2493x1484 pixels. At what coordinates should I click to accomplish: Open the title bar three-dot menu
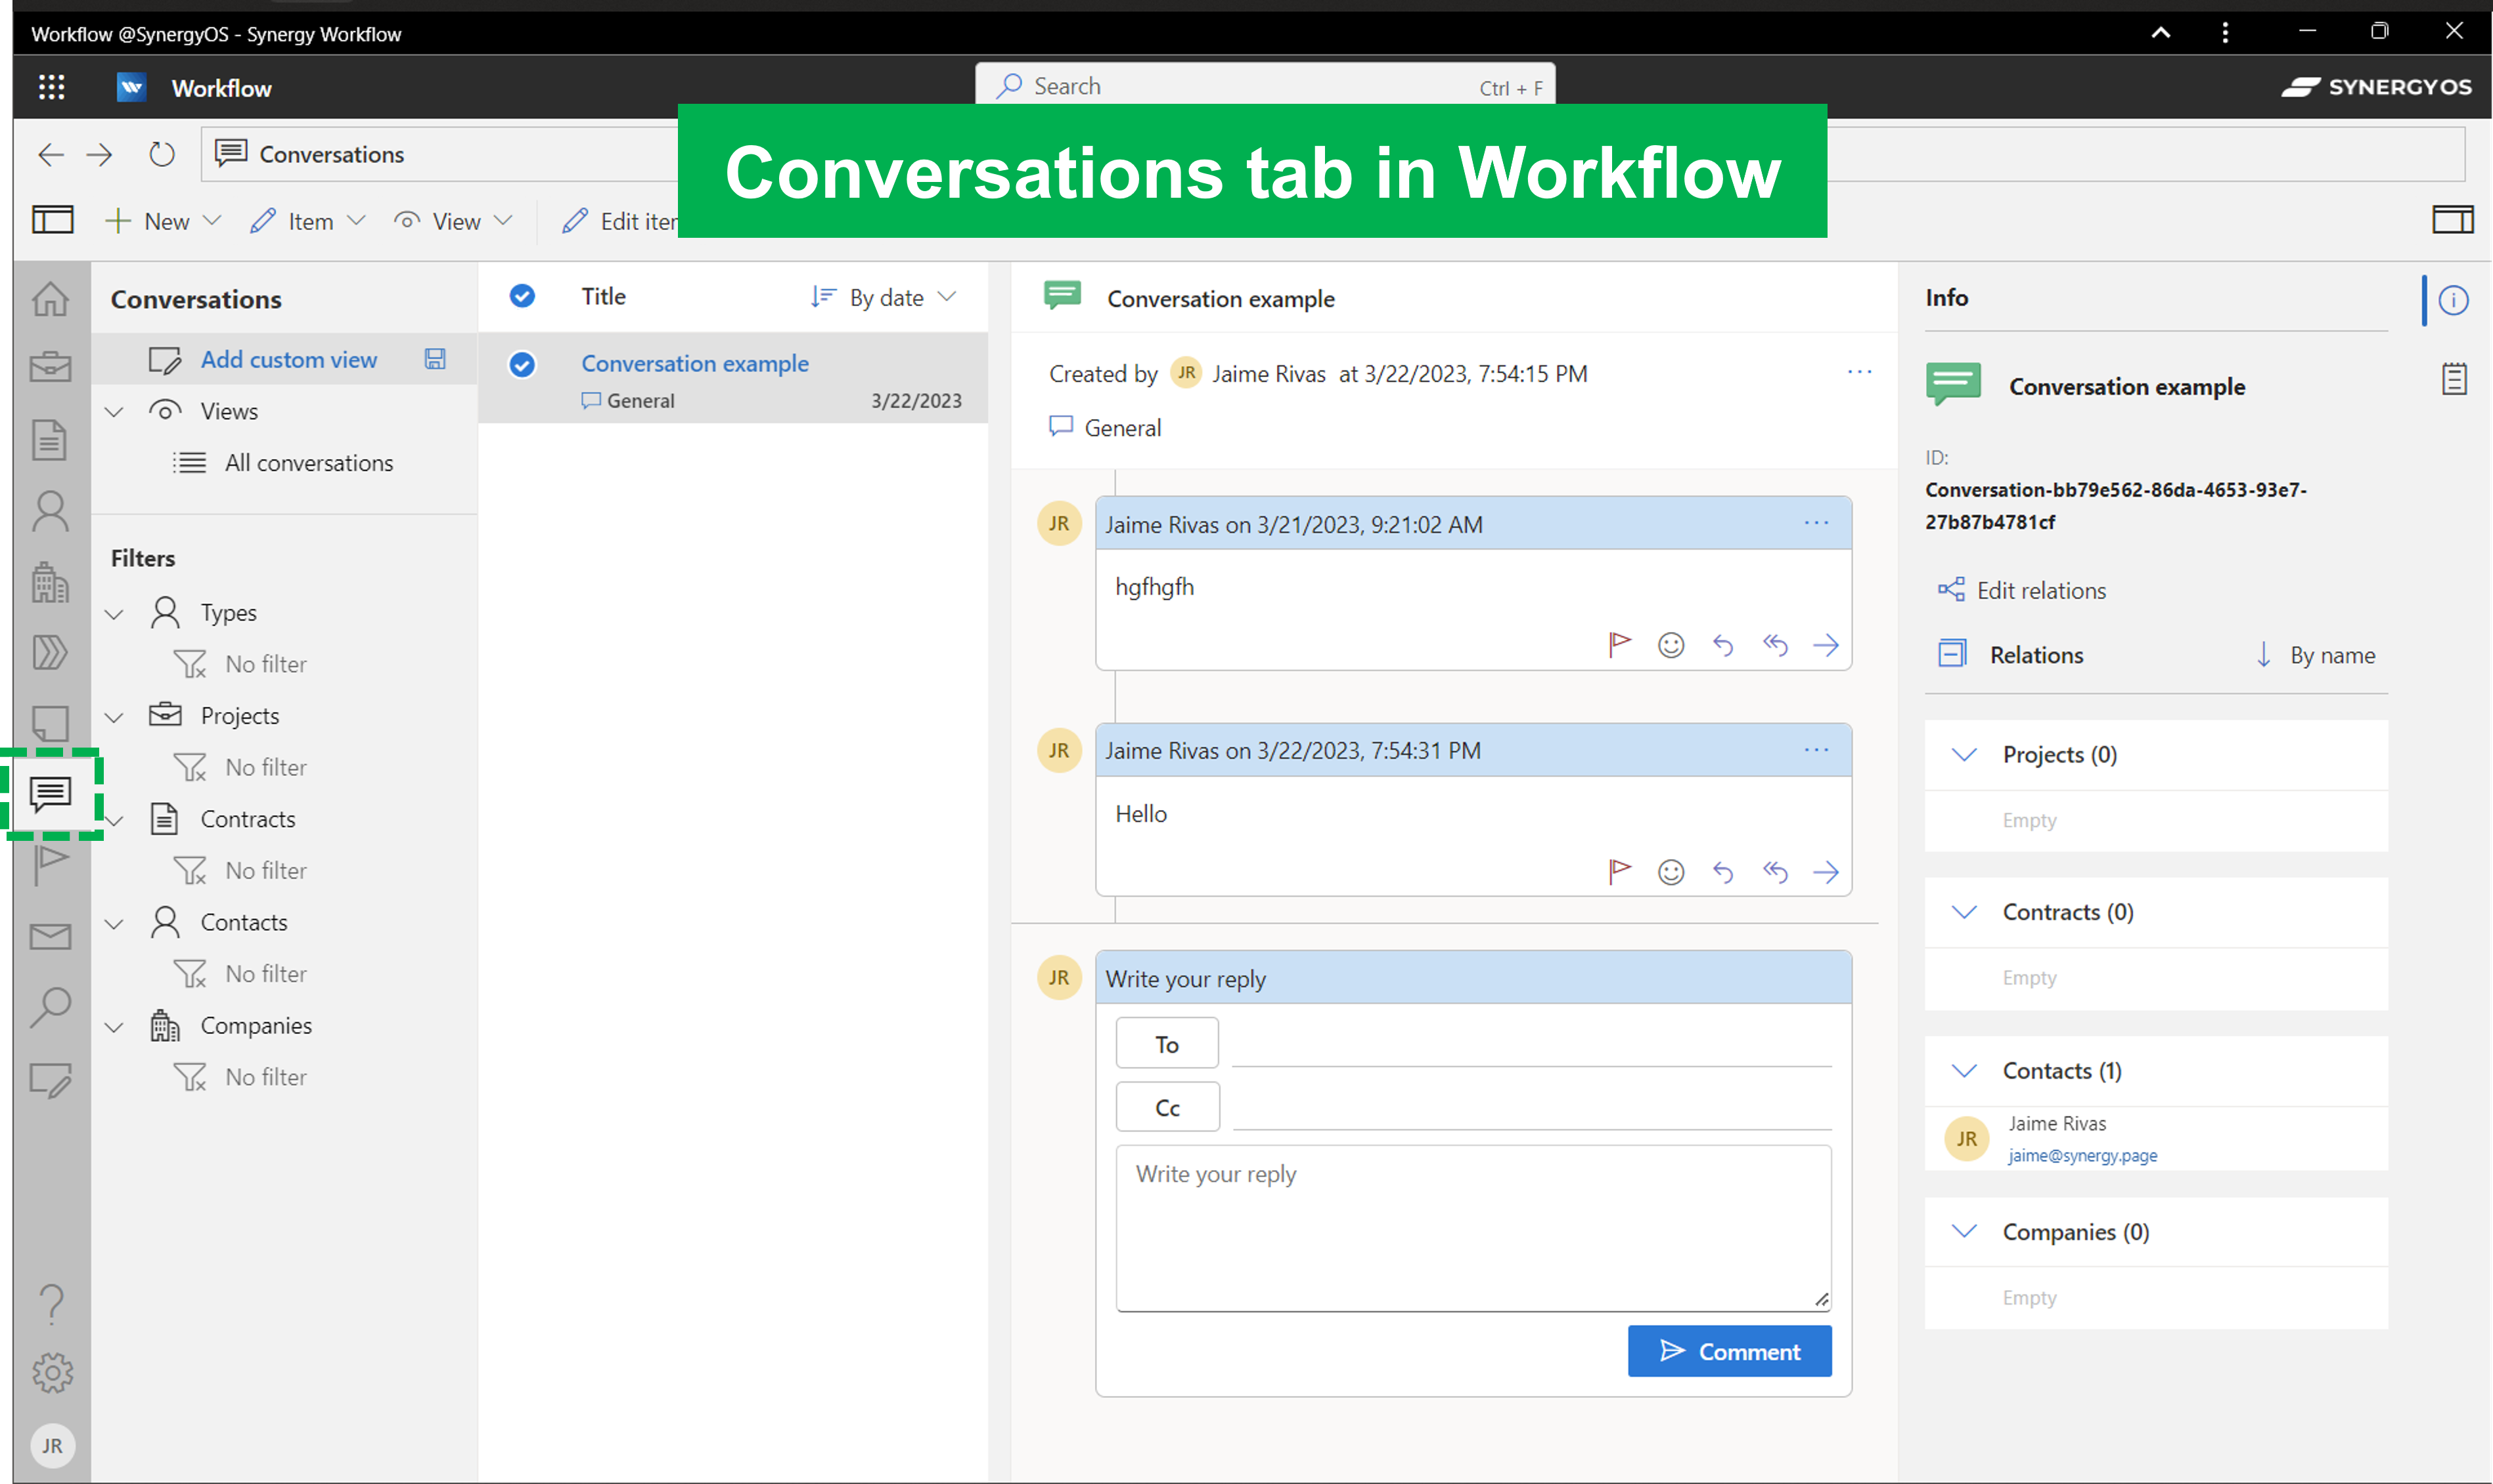(2225, 33)
